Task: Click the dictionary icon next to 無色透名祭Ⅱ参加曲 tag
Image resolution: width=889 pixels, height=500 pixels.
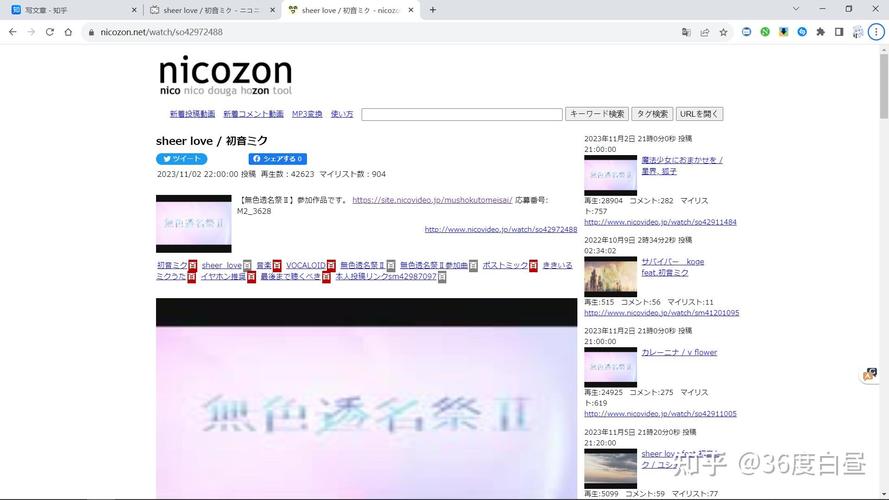Action: click(x=473, y=265)
